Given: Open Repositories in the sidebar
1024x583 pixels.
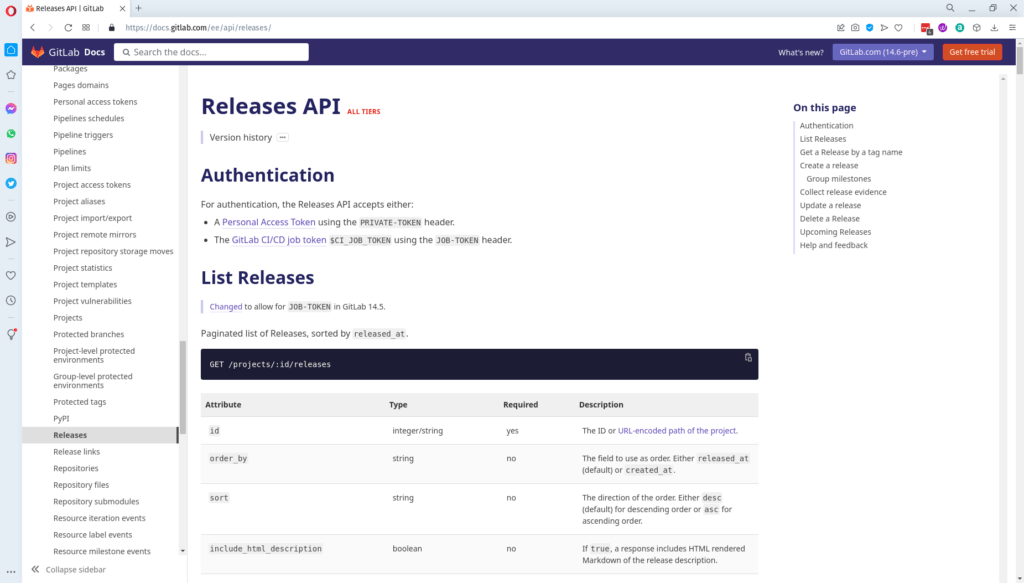Looking at the screenshot, I should (x=76, y=468).
